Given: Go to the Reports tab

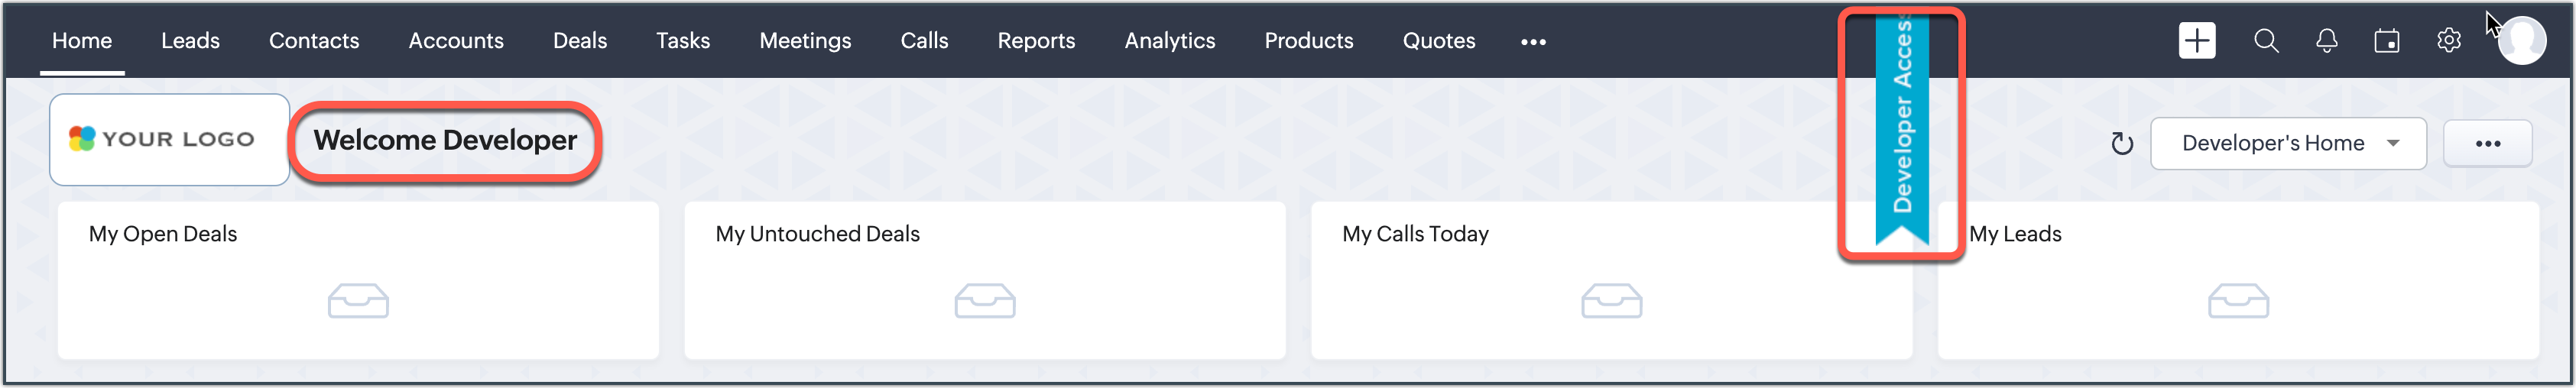Looking at the screenshot, I should pyautogui.click(x=1035, y=41).
